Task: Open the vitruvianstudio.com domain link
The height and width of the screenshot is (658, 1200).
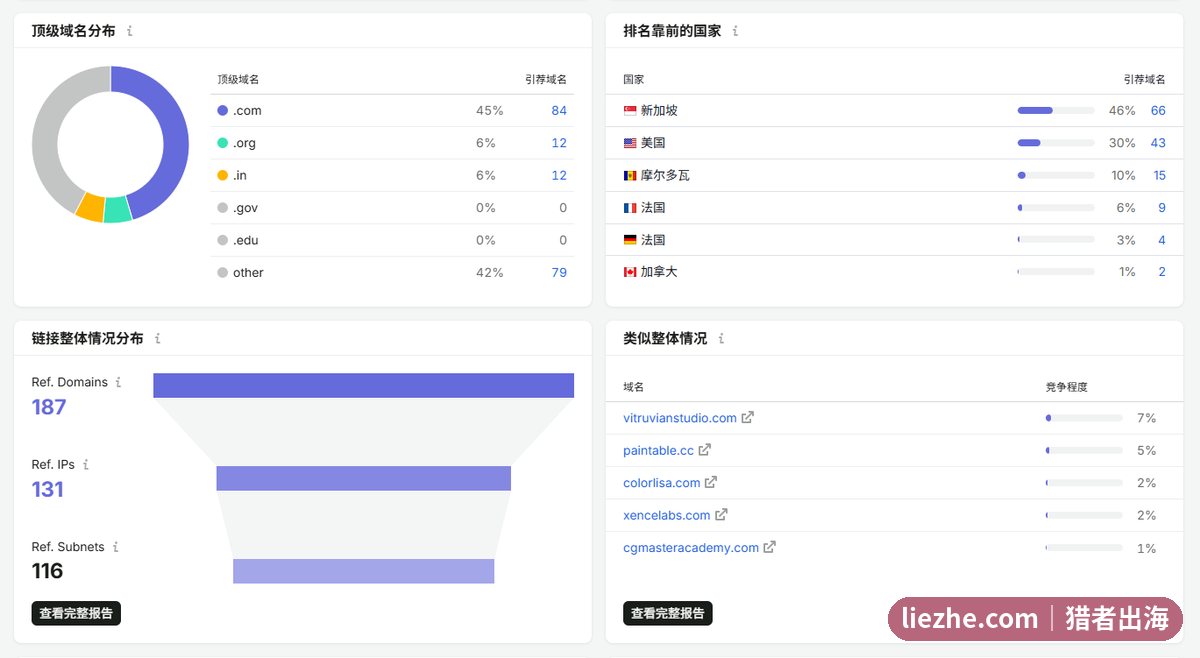Action: click(x=680, y=418)
